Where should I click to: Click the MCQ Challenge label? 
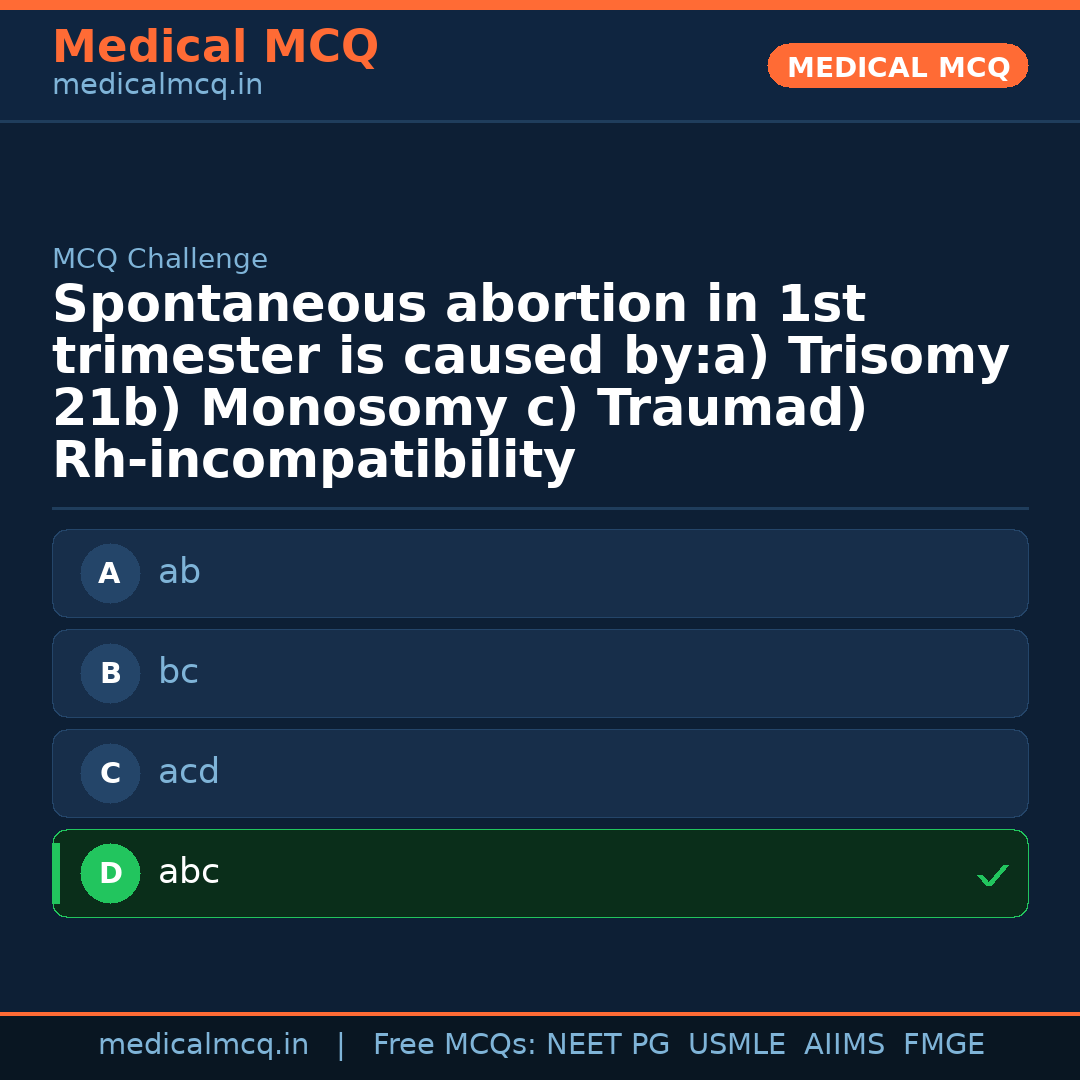tap(160, 260)
